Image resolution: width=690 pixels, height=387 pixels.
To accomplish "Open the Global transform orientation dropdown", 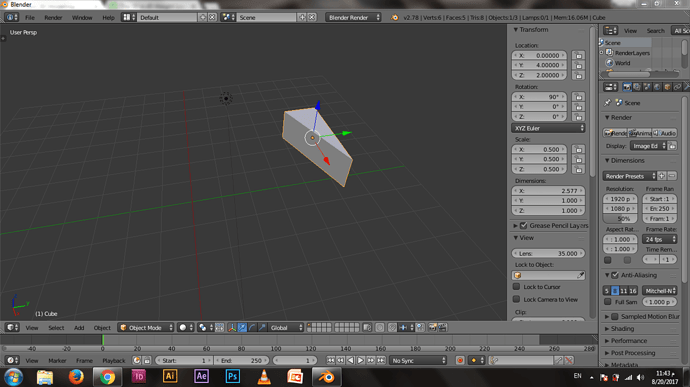I will pos(286,328).
